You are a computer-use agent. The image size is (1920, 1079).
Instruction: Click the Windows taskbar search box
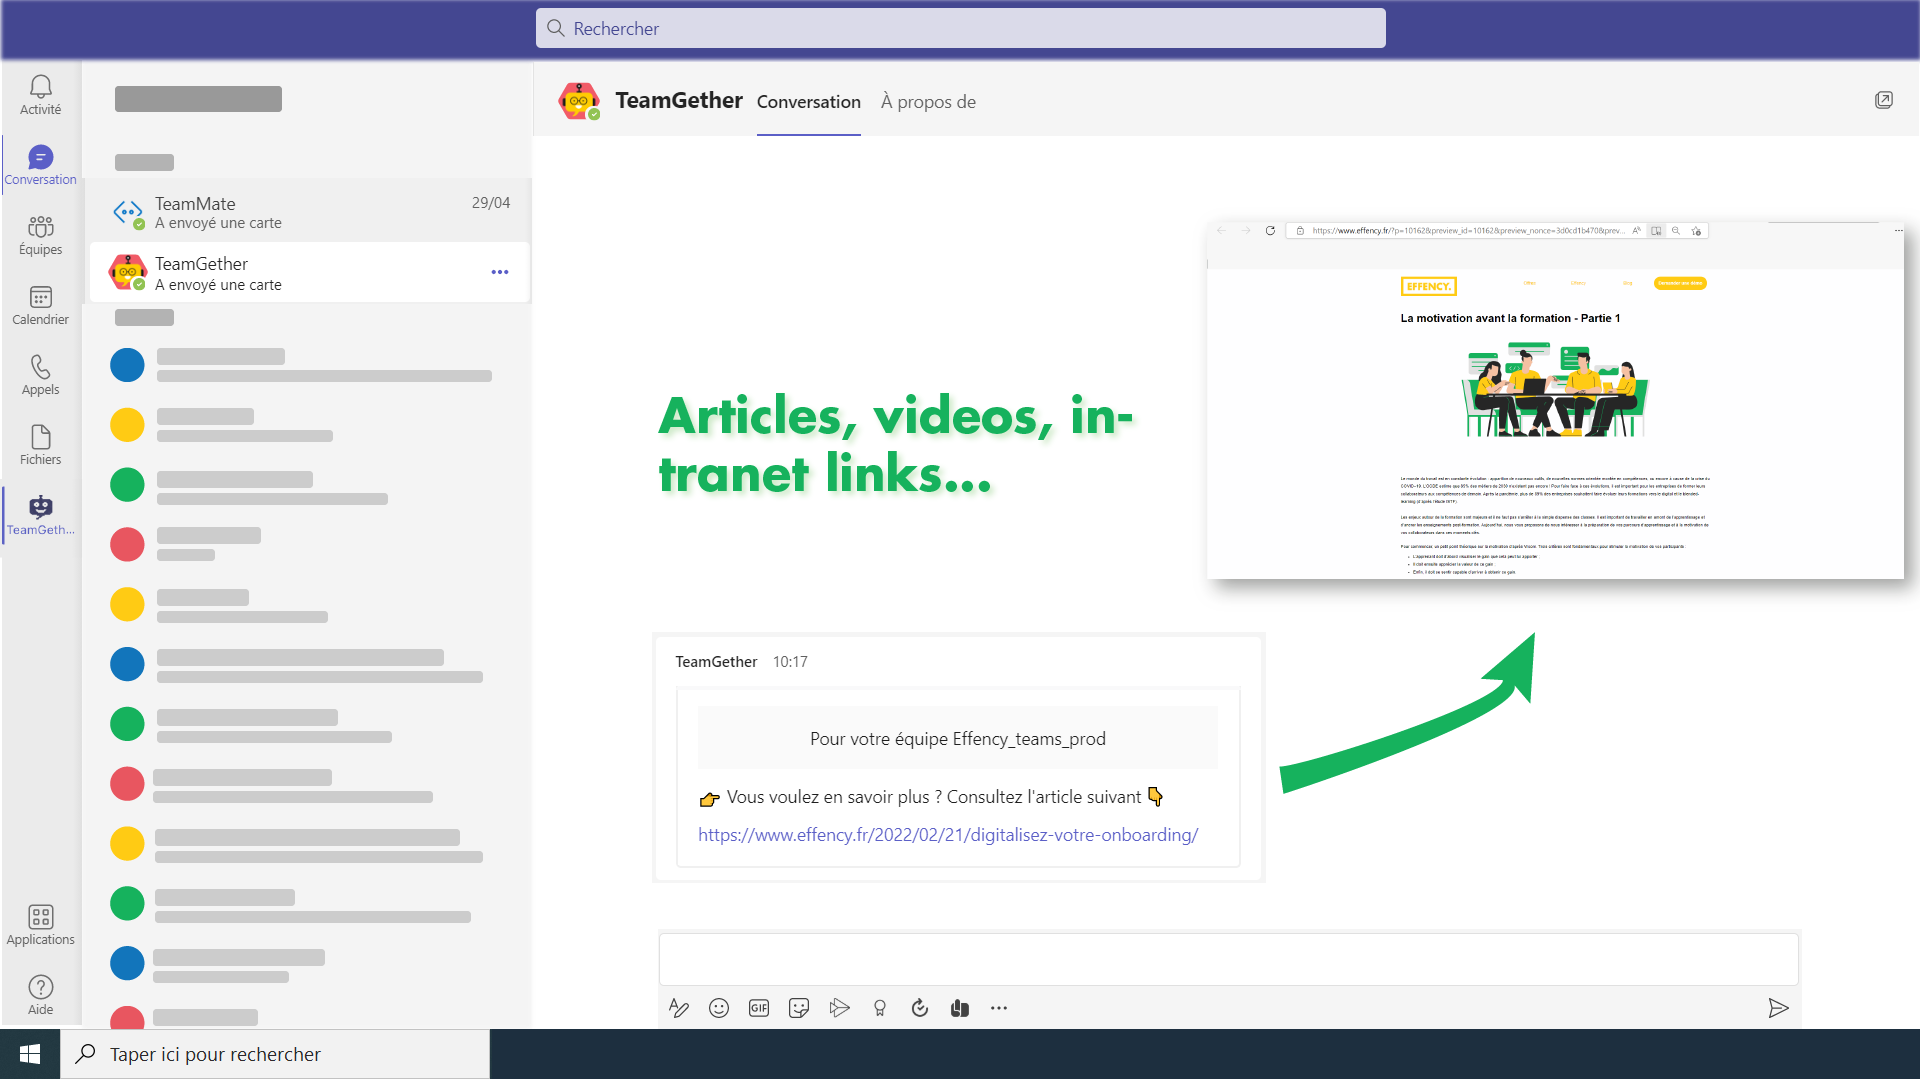tap(275, 1054)
